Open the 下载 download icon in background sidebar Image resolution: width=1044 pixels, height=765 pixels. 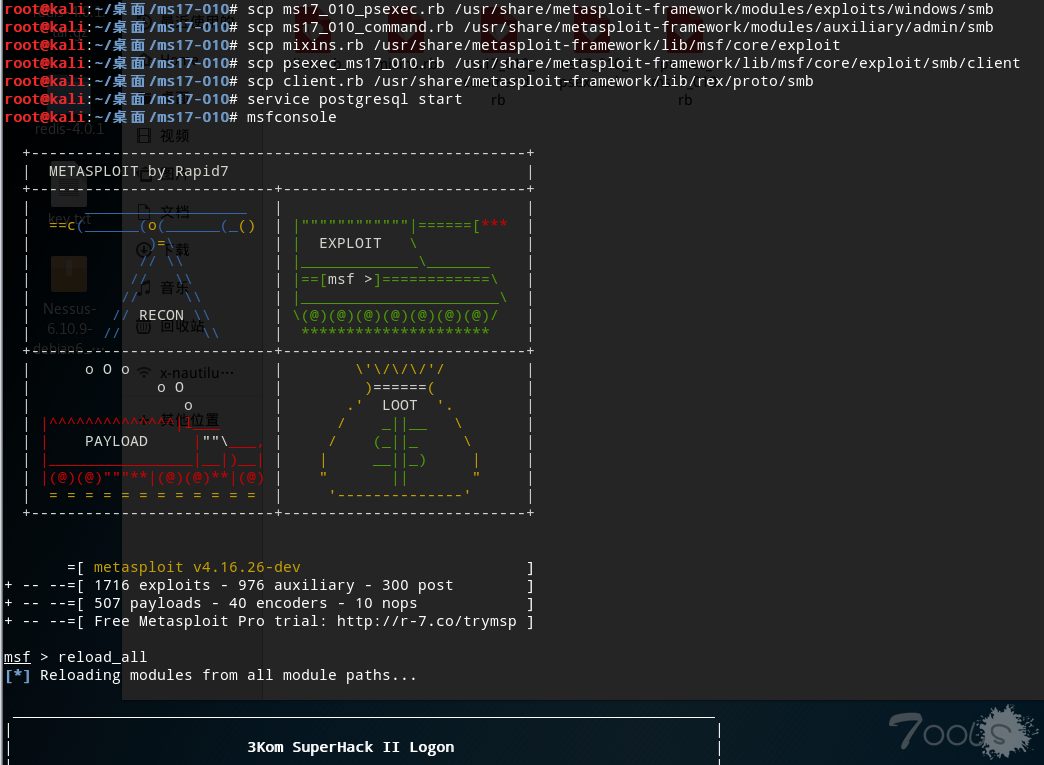click(x=144, y=250)
